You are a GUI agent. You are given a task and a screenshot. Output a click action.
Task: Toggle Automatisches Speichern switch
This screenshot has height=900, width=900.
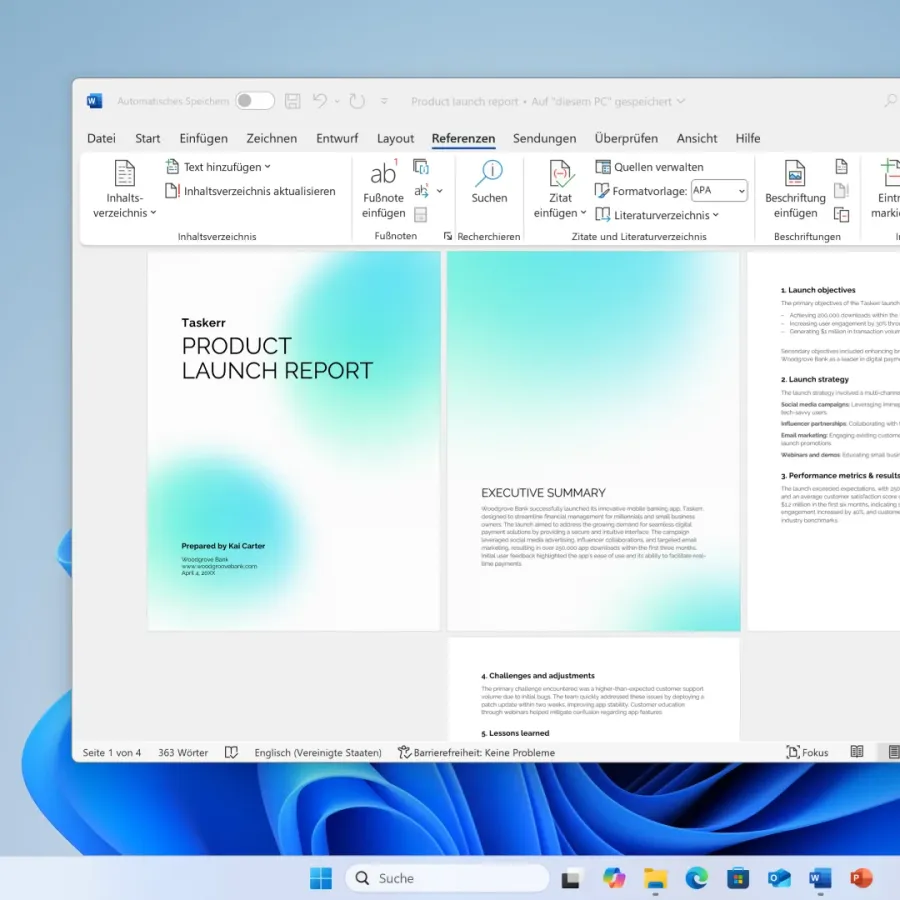(255, 101)
